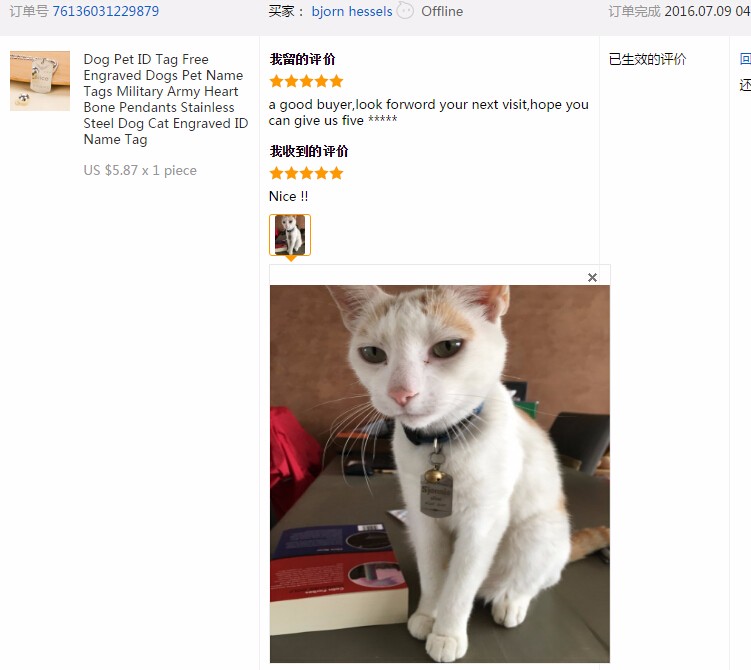
Task: Open the Dog Pet ID Tag product thumbnail
Action: click(40, 81)
